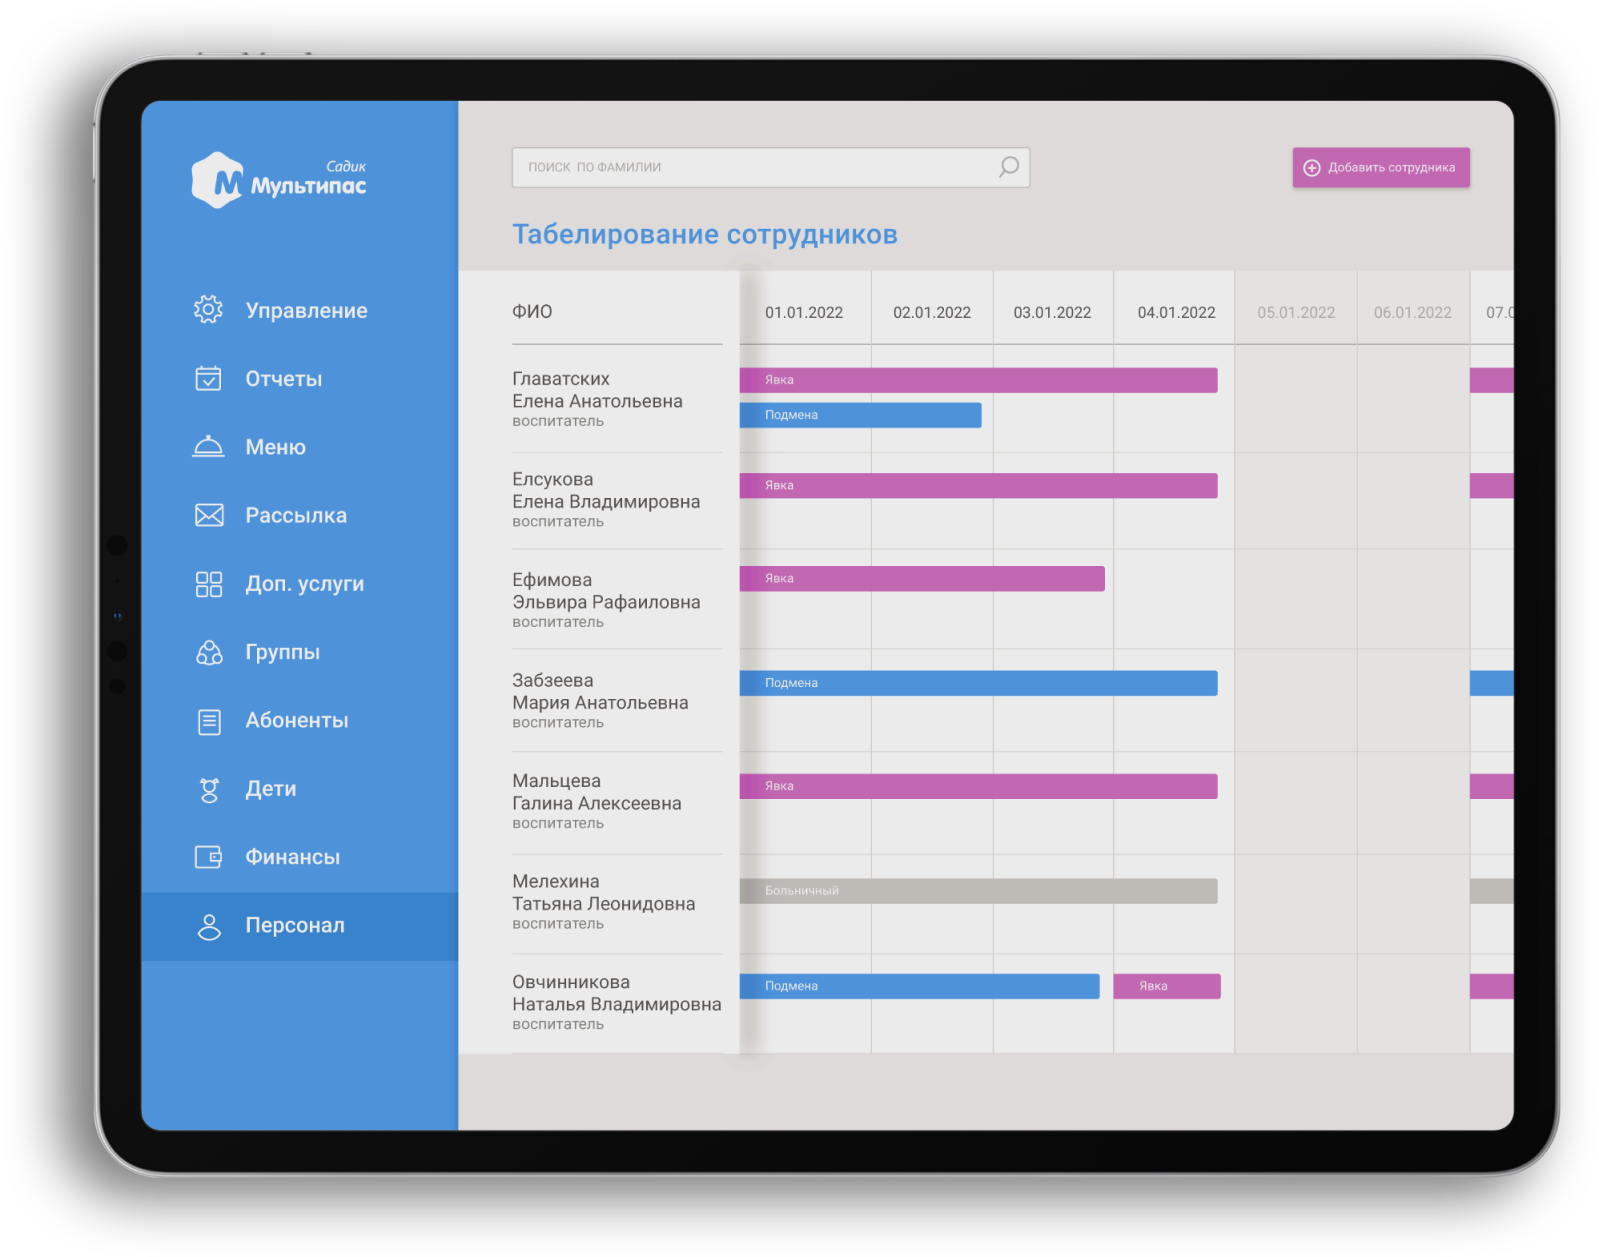Image resolution: width=1599 pixels, height=1257 pixels.
Task: Click the plus icon in Добавить сотрудника
Action: tap(1311, 168)
